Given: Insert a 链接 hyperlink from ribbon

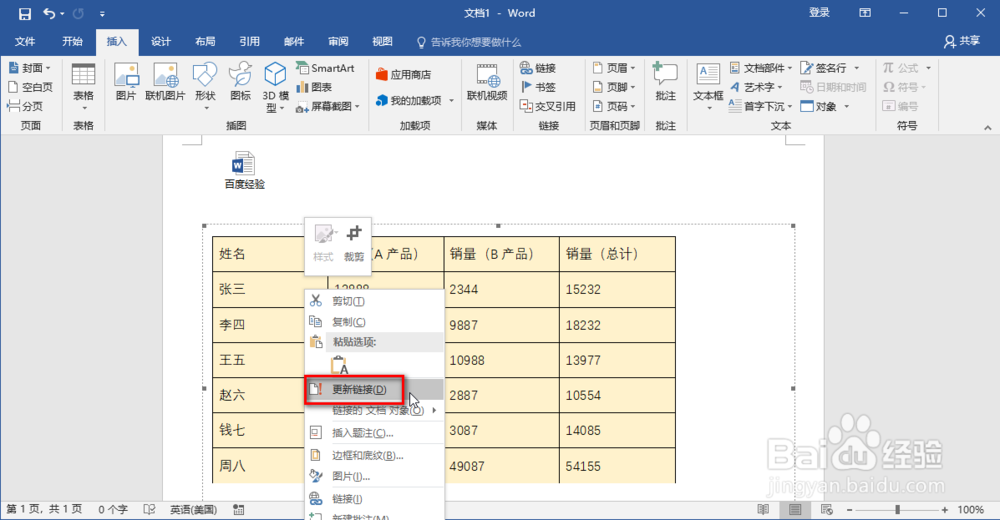Looking at the screenshot, I should (x=538, y=68).
